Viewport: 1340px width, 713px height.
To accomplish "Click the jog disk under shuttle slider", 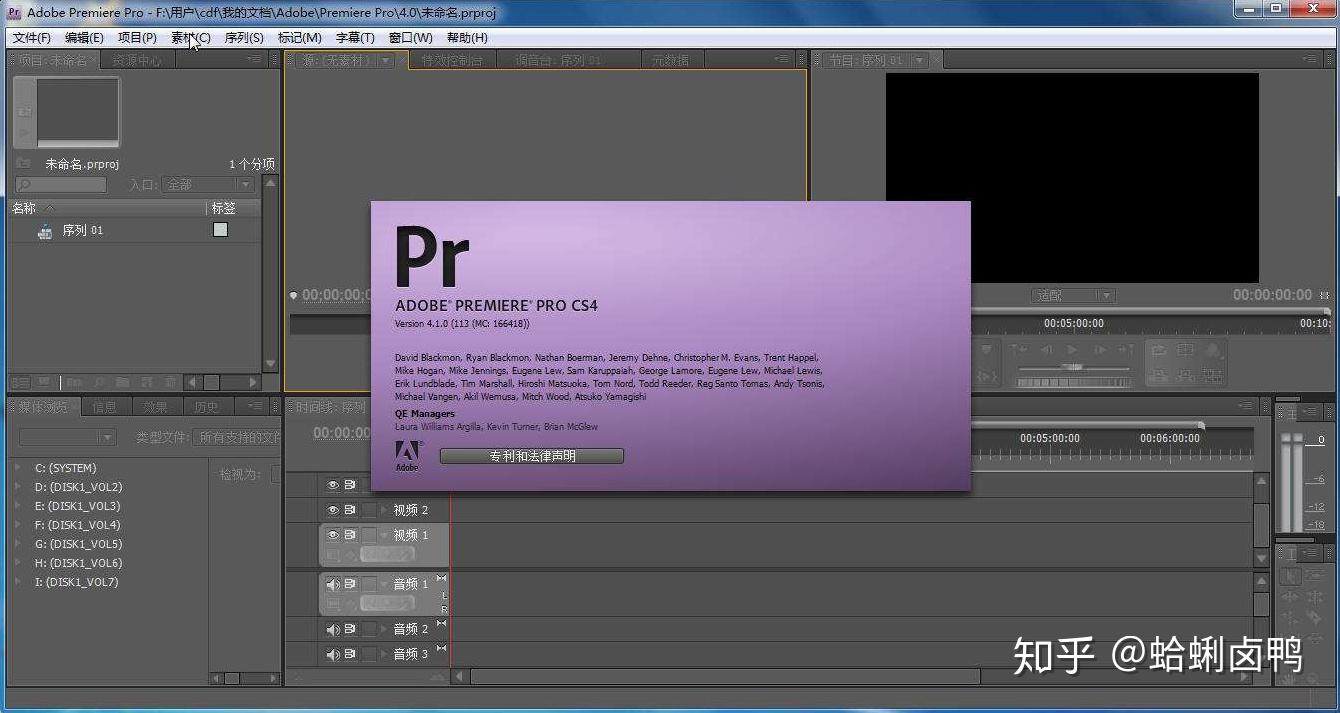I will tap(1072, 382).
